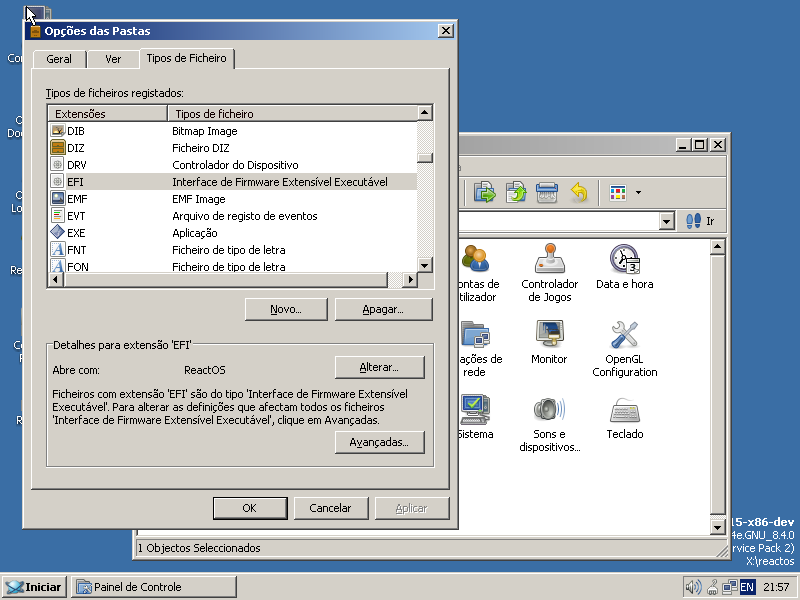Click the Copy To toolbar icon
The height and width of the screenshot is (600, 800).
[514, 192]
